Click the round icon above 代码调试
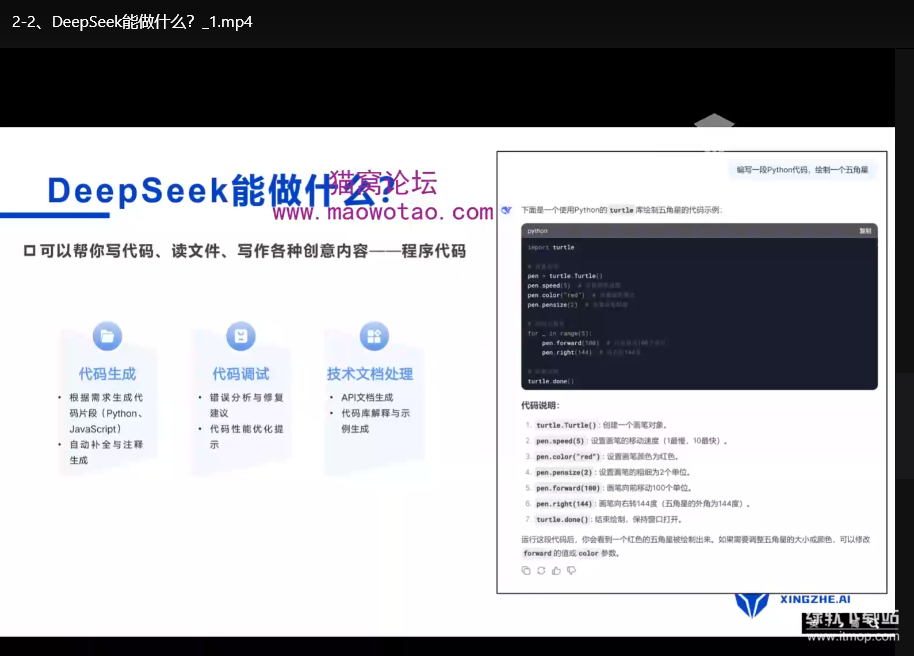This screenshot has width=914, height=656. coord(241,336)
